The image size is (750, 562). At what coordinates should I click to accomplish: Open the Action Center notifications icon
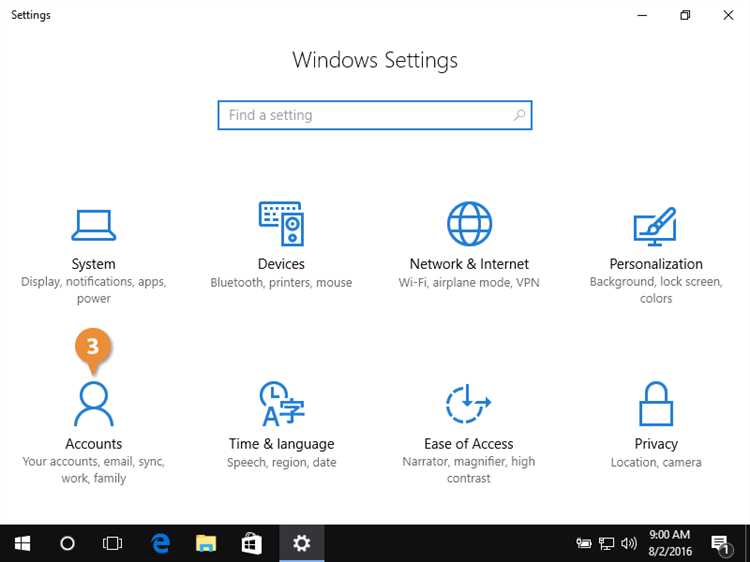pyautogui.click(x=720, y=544)
